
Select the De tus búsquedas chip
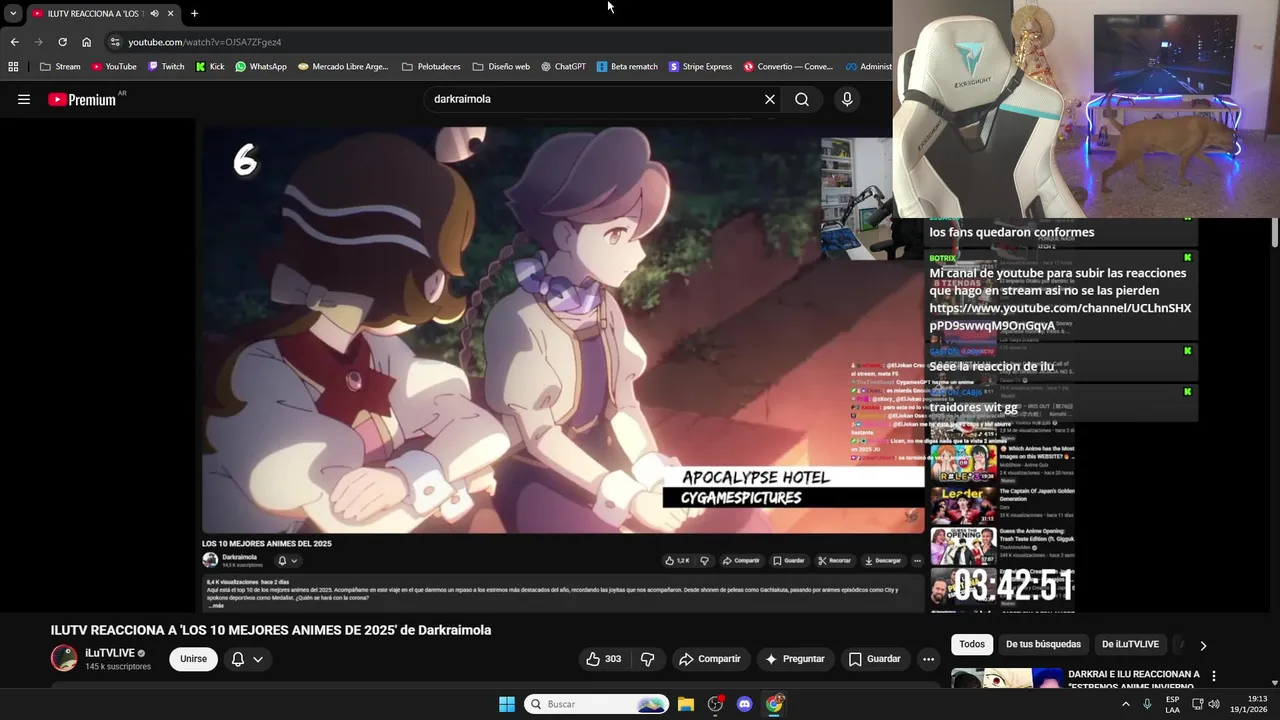(1043, 645)
